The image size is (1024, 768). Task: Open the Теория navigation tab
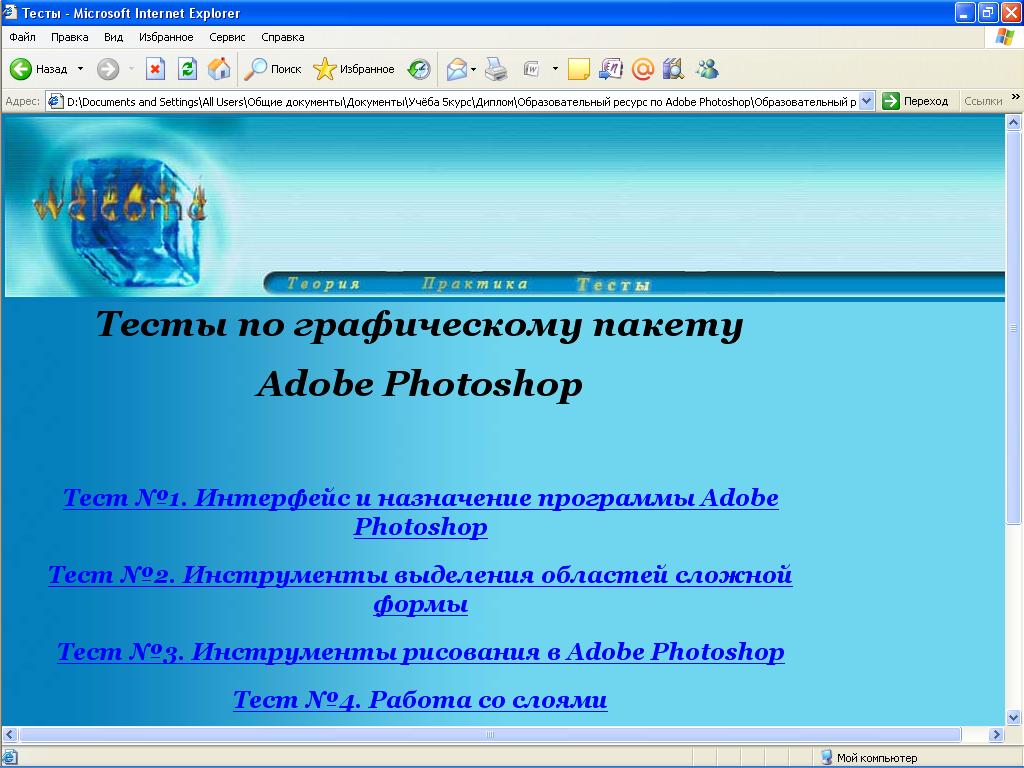pos(323,283)
